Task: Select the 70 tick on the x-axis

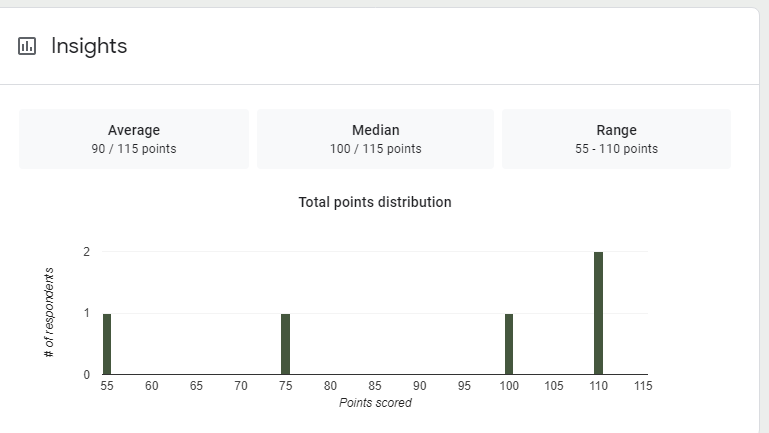Action: pyautogui.click(x=241, y=385)
